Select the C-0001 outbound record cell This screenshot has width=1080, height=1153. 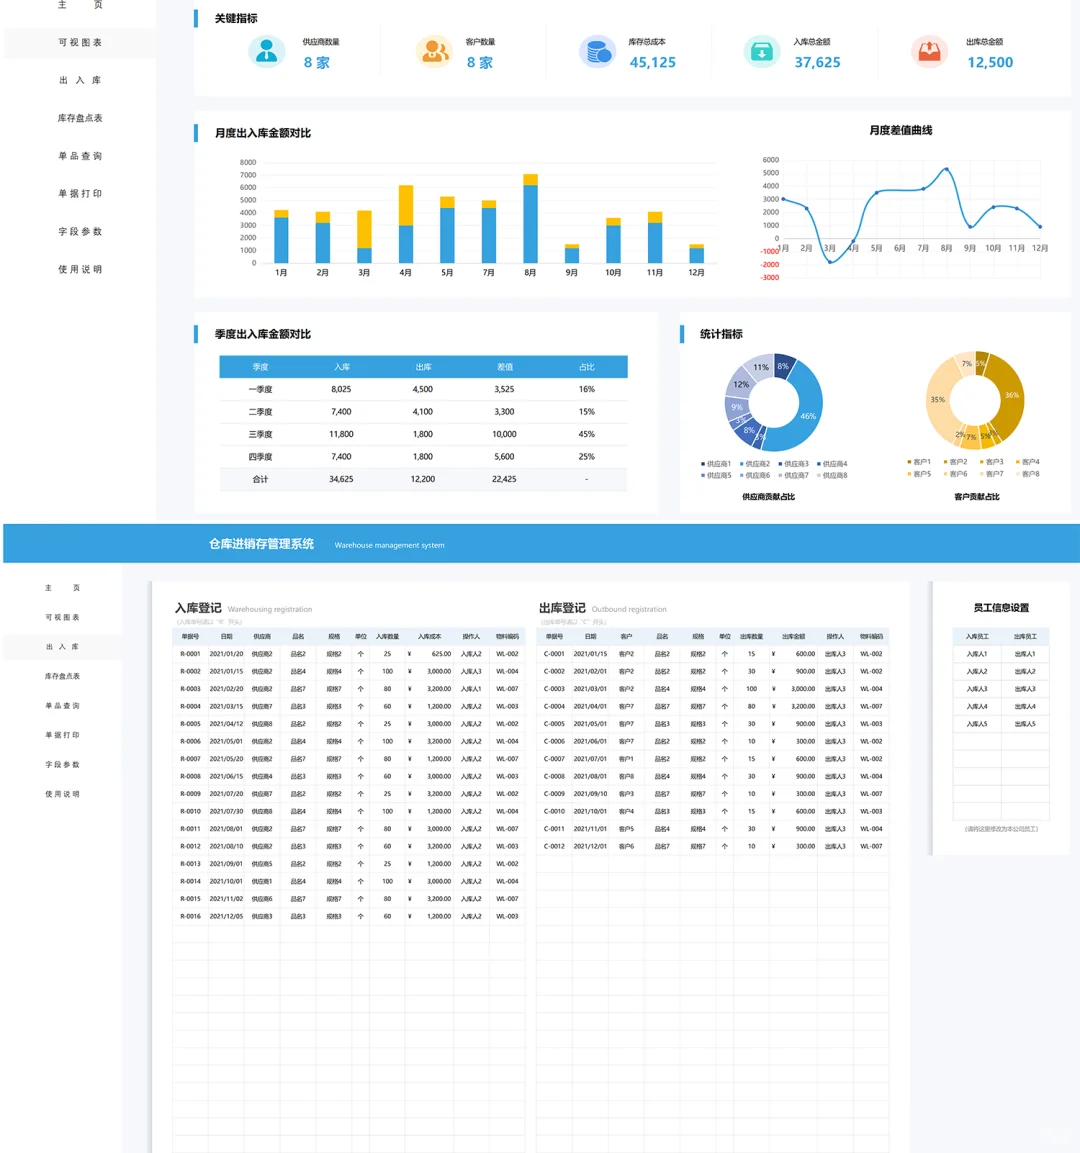(554, 654)
